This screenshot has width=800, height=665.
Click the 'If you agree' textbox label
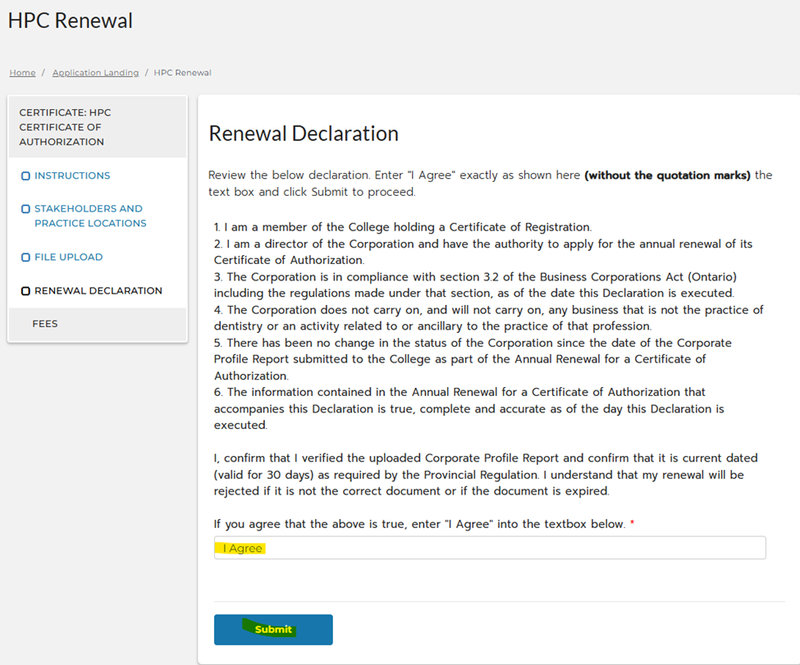(x=424, y=524)
